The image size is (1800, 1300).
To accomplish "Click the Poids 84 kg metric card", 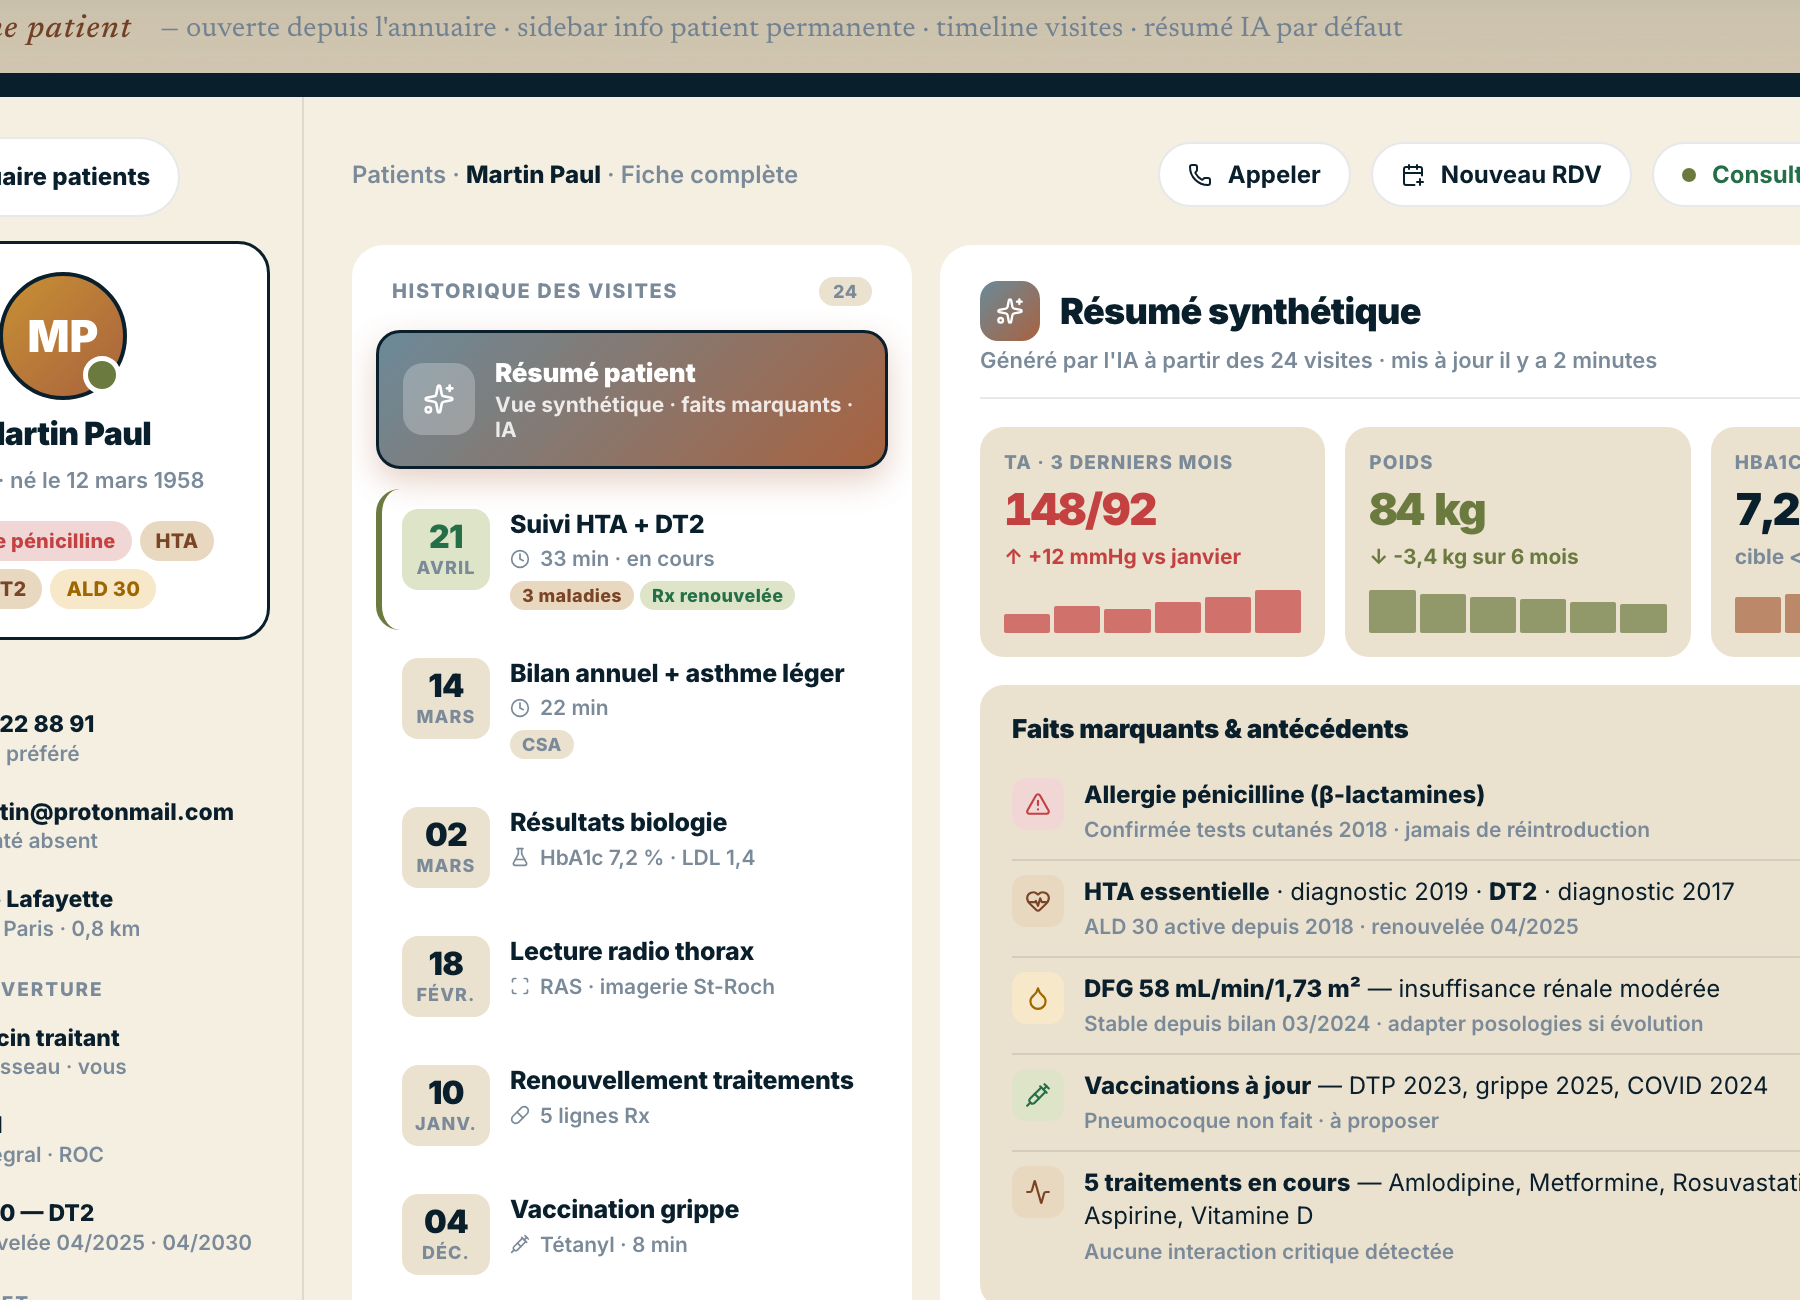I will [x=1517, y=542].
